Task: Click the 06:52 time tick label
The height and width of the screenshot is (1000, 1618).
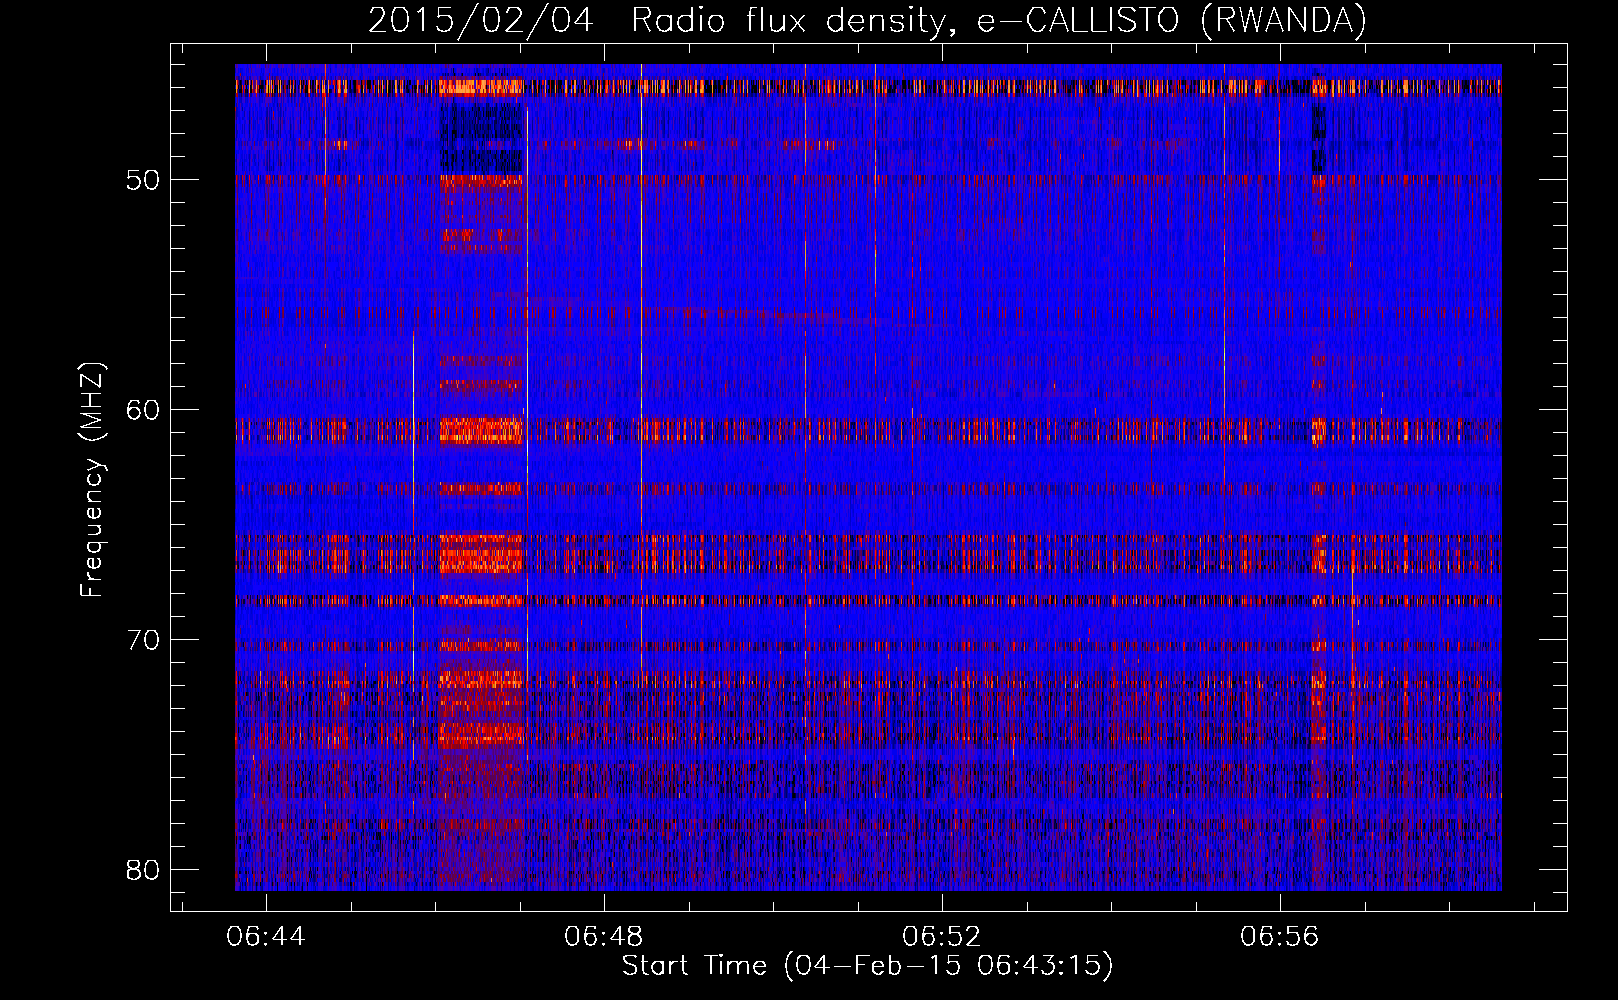Action: pyautogui.click(x=942, y=936)
